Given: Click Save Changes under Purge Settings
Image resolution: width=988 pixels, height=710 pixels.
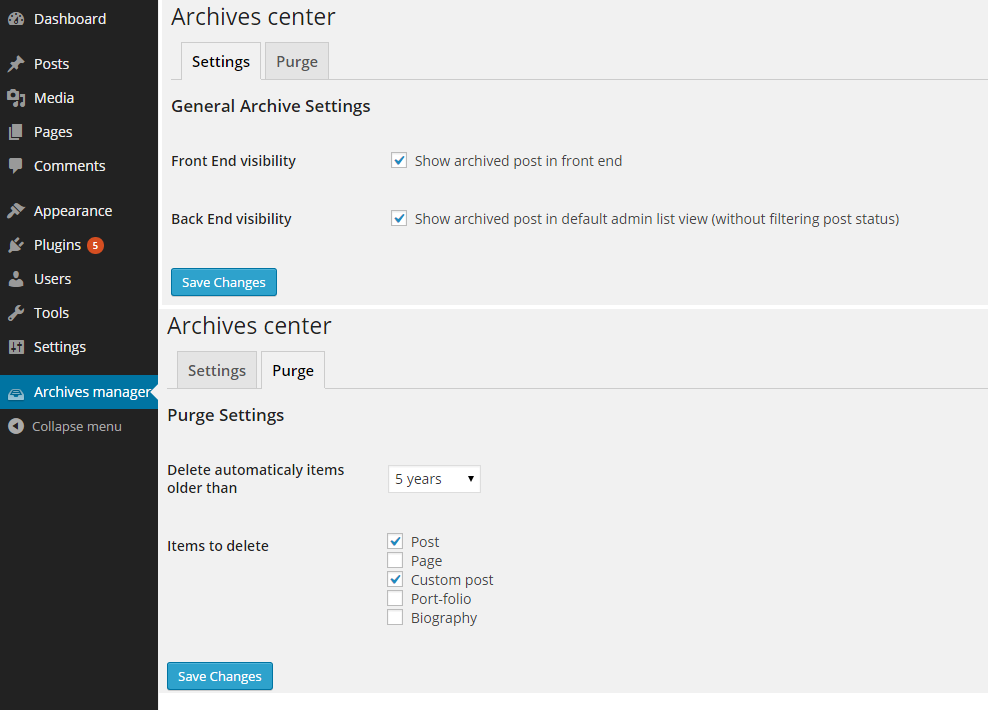Looking at the screenshot, I should [x=220, y=676].
